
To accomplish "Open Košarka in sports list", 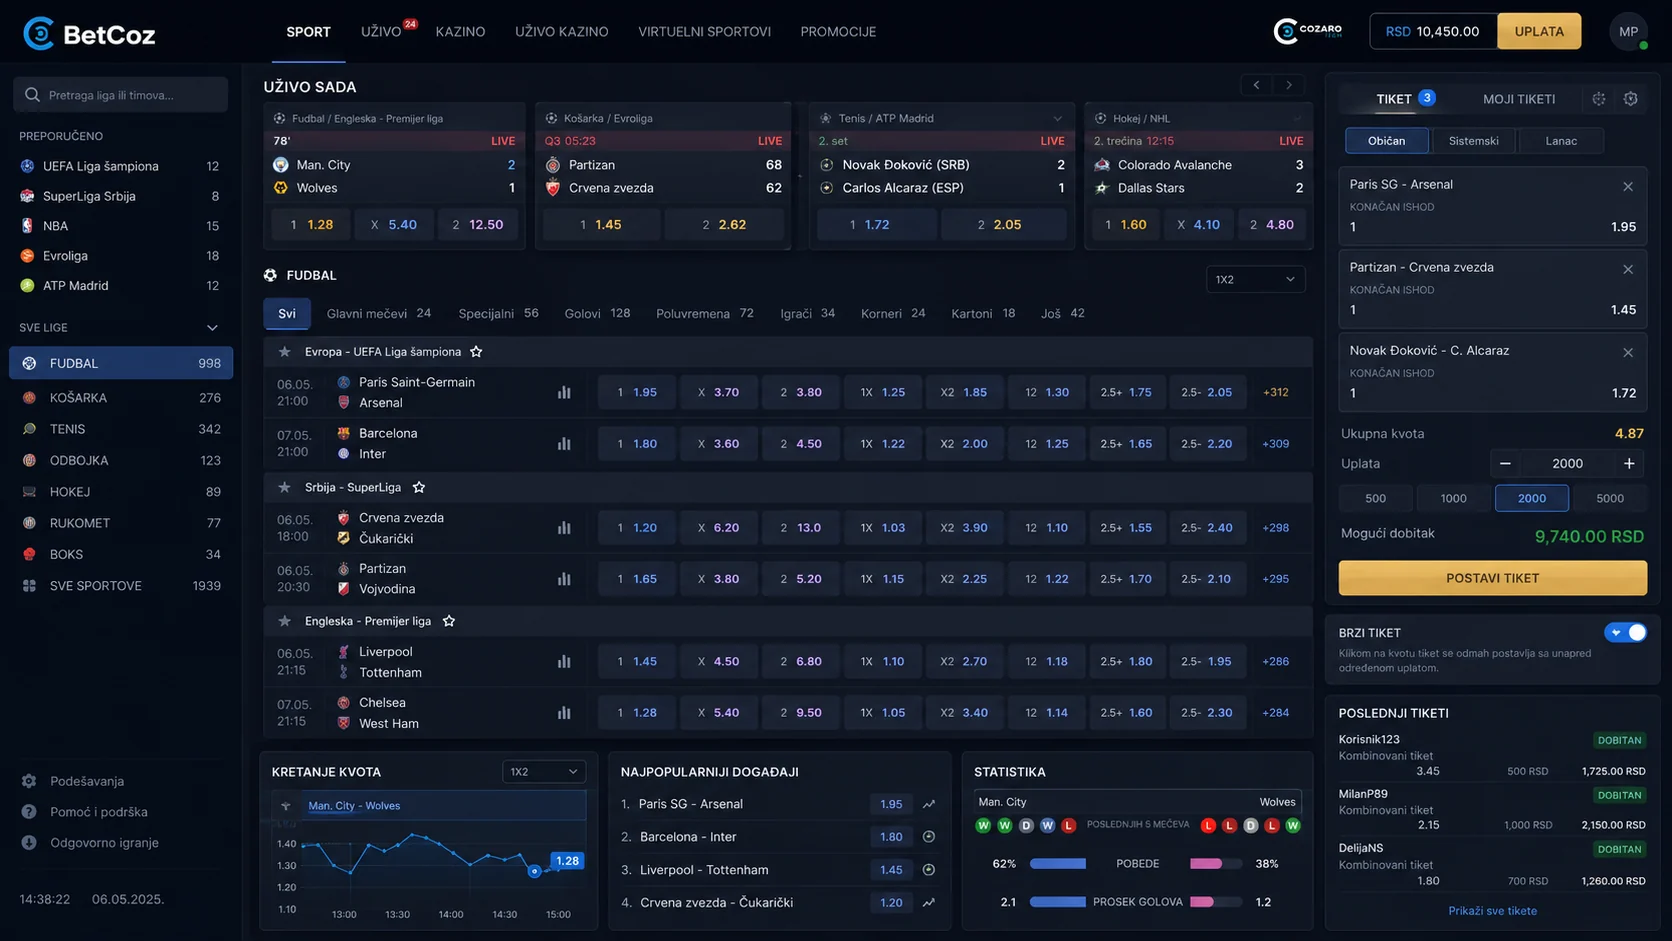I will point(121,397).
